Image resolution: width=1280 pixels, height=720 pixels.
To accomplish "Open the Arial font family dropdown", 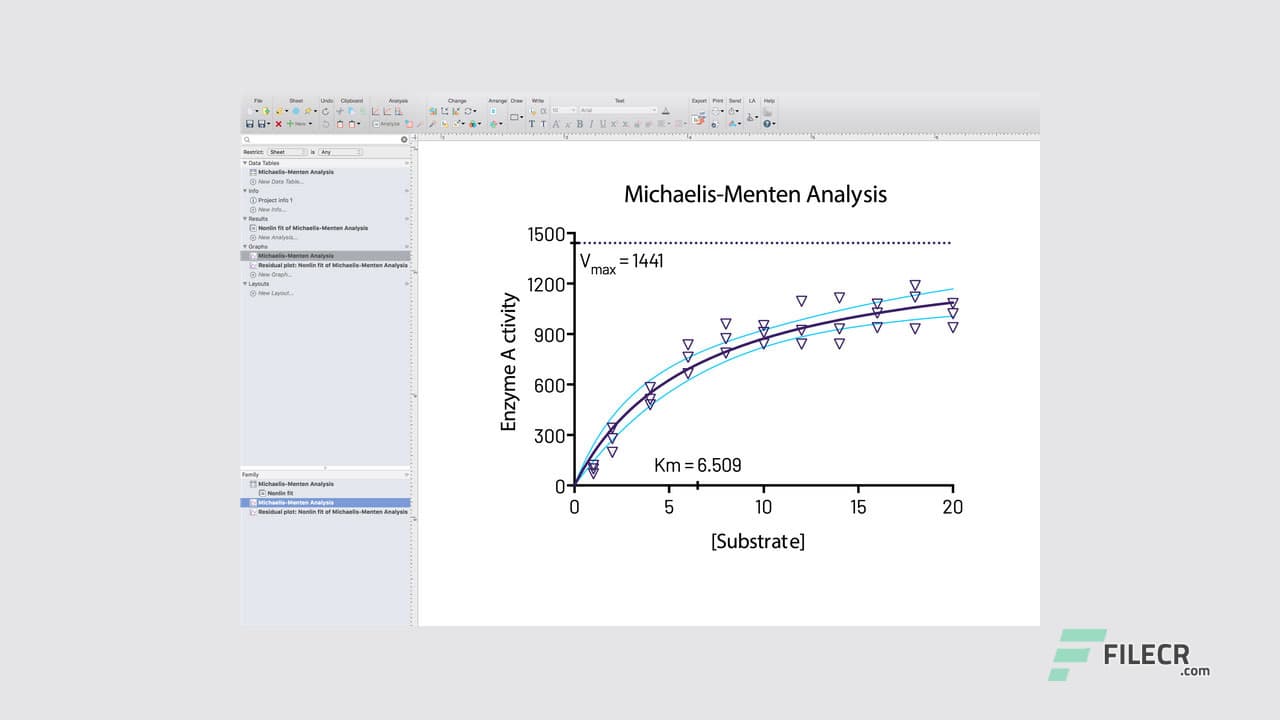I will (x=617, y=111).
